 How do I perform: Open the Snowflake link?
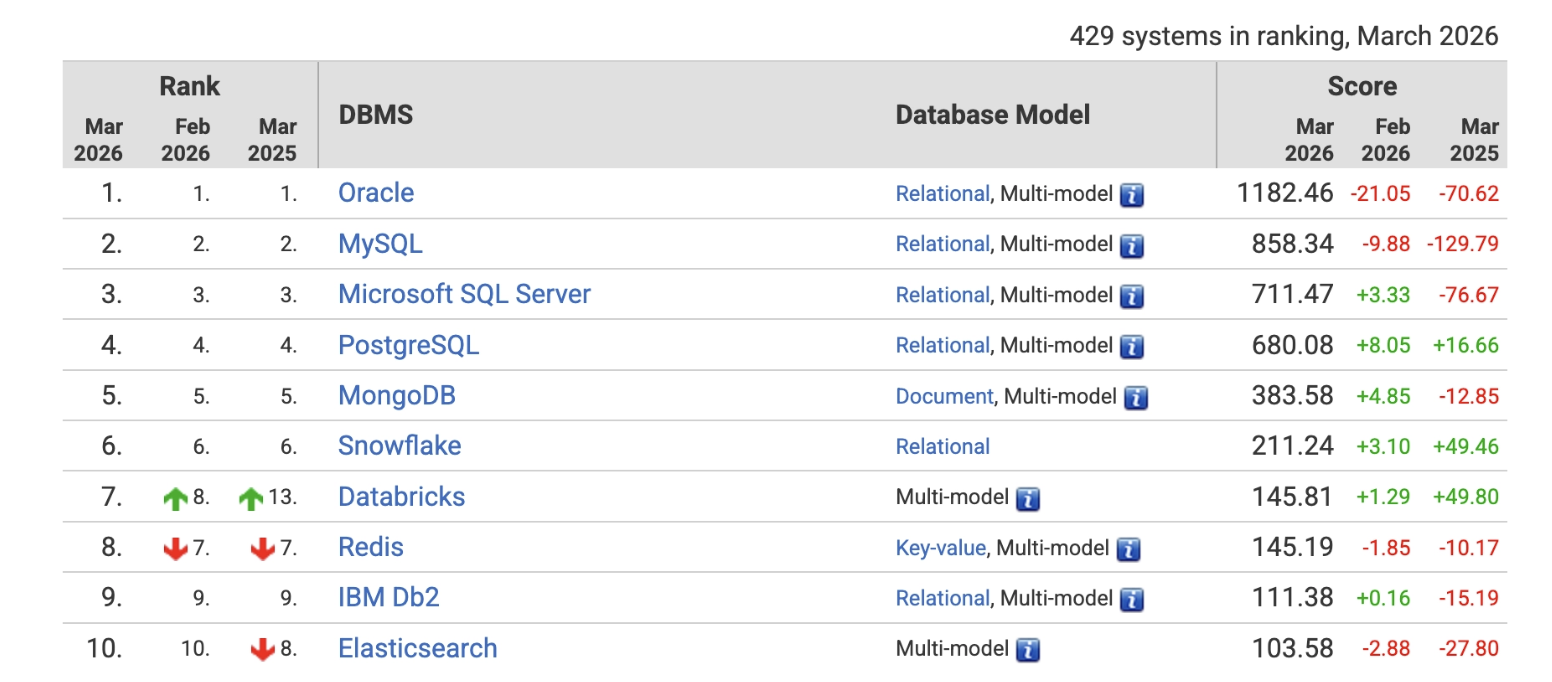[399, 446]
